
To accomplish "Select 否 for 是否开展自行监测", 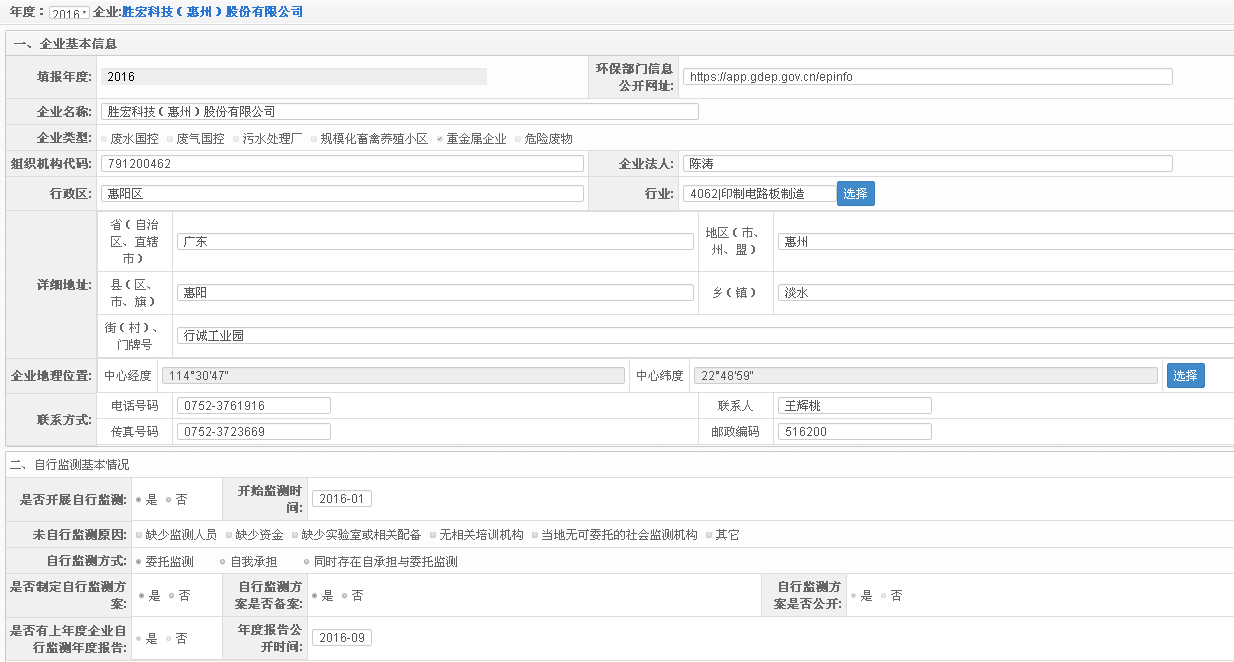I will coord(169,499).
